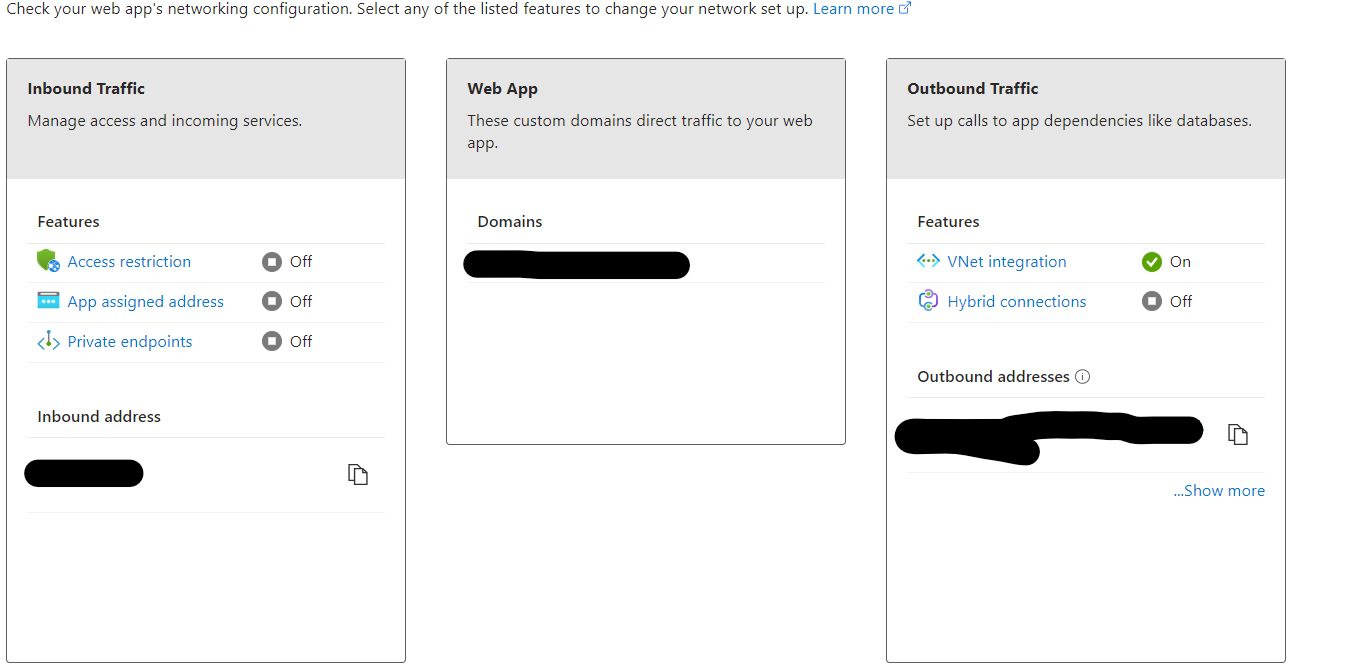Open the VNet integration link
Image resolution: width=1357 pixels, height=672 pixels.
click(1007, 262)
